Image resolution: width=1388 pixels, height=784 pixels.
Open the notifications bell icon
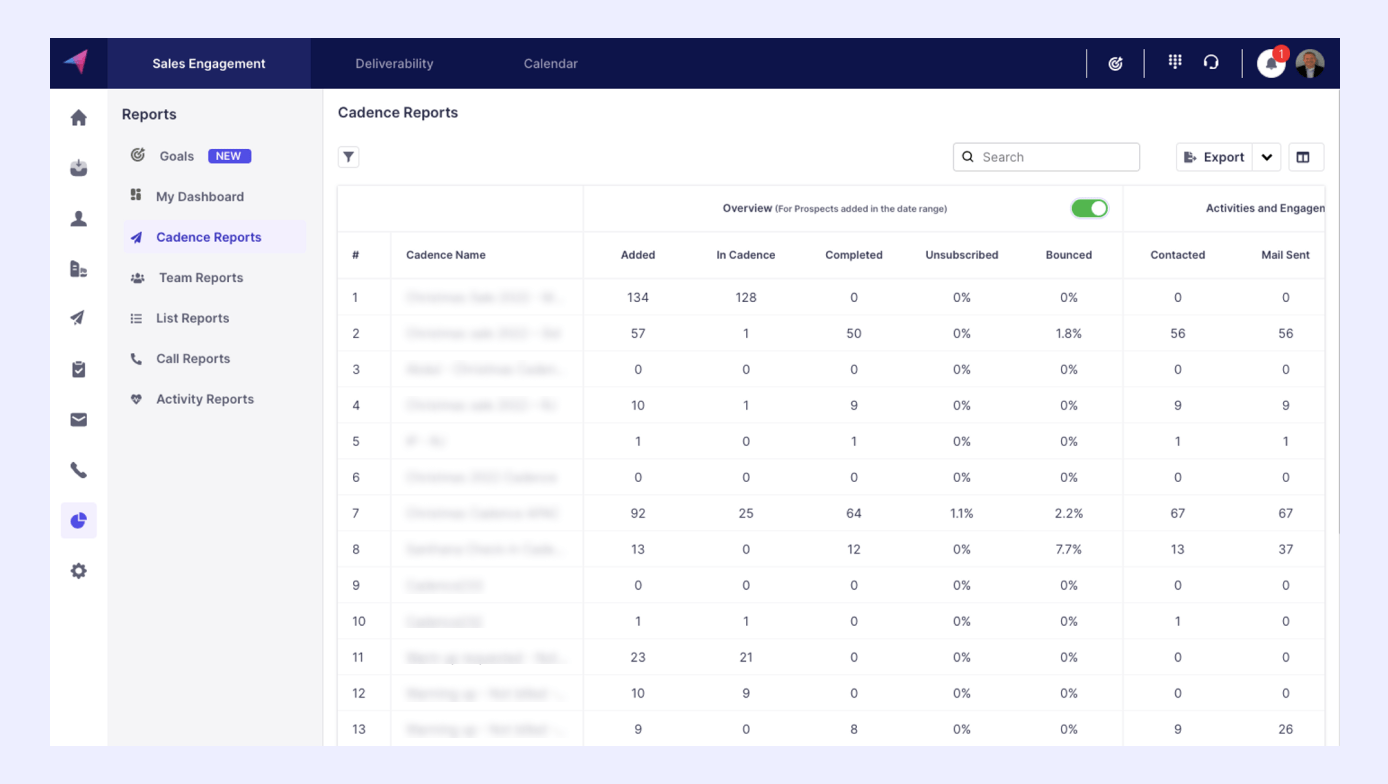click(1271, 63)
